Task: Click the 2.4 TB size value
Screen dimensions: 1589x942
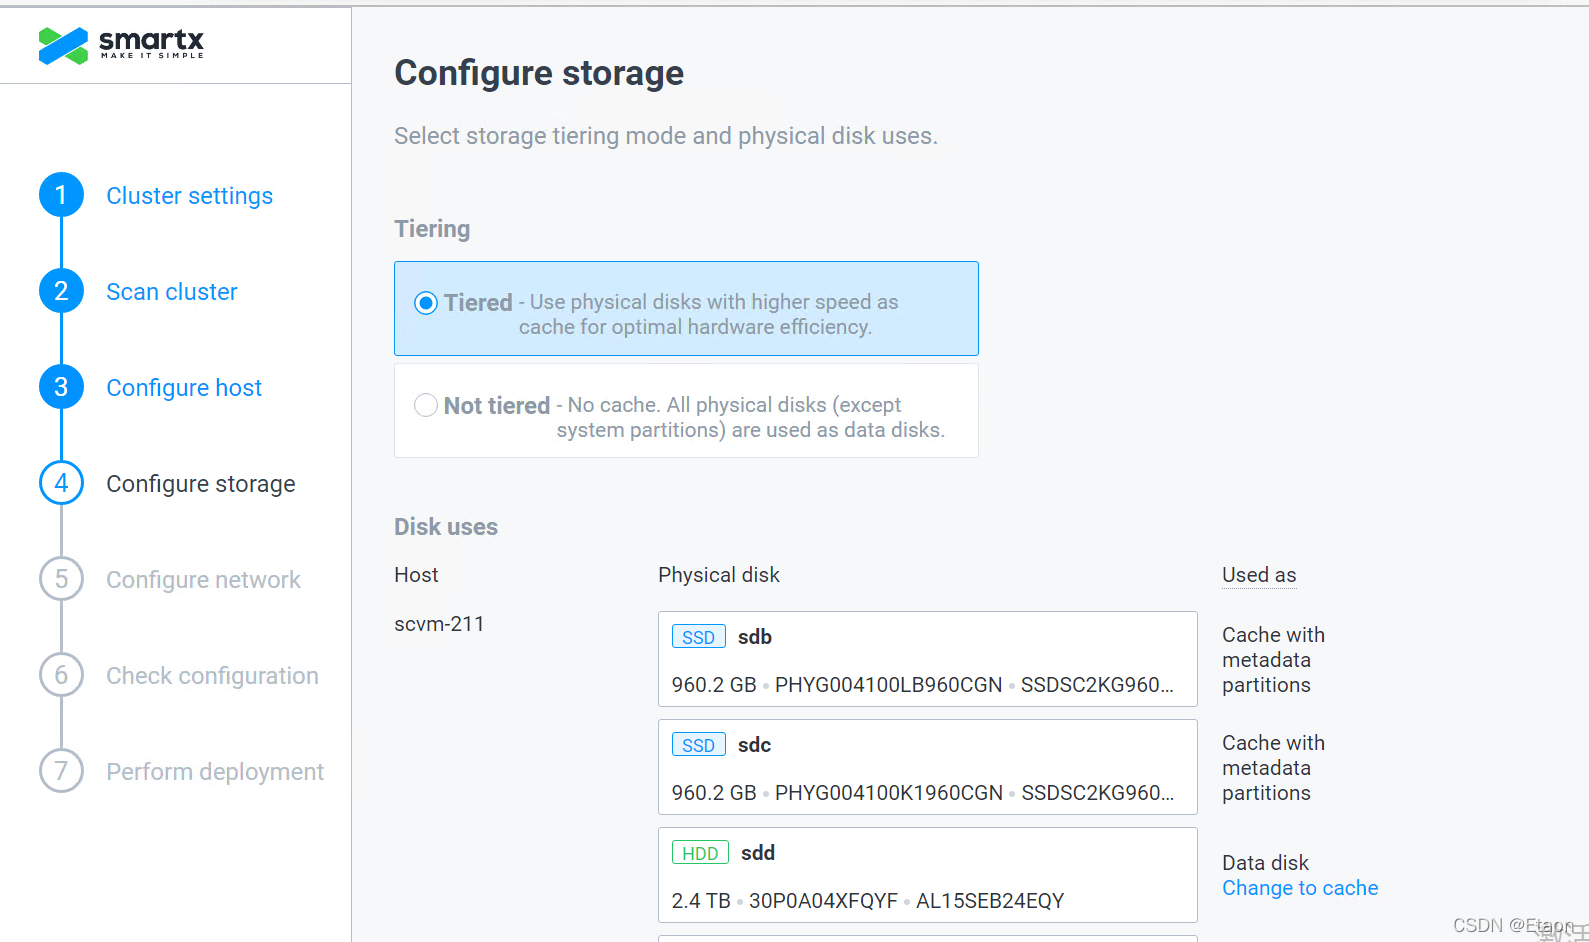Action: tap(701, 901)
